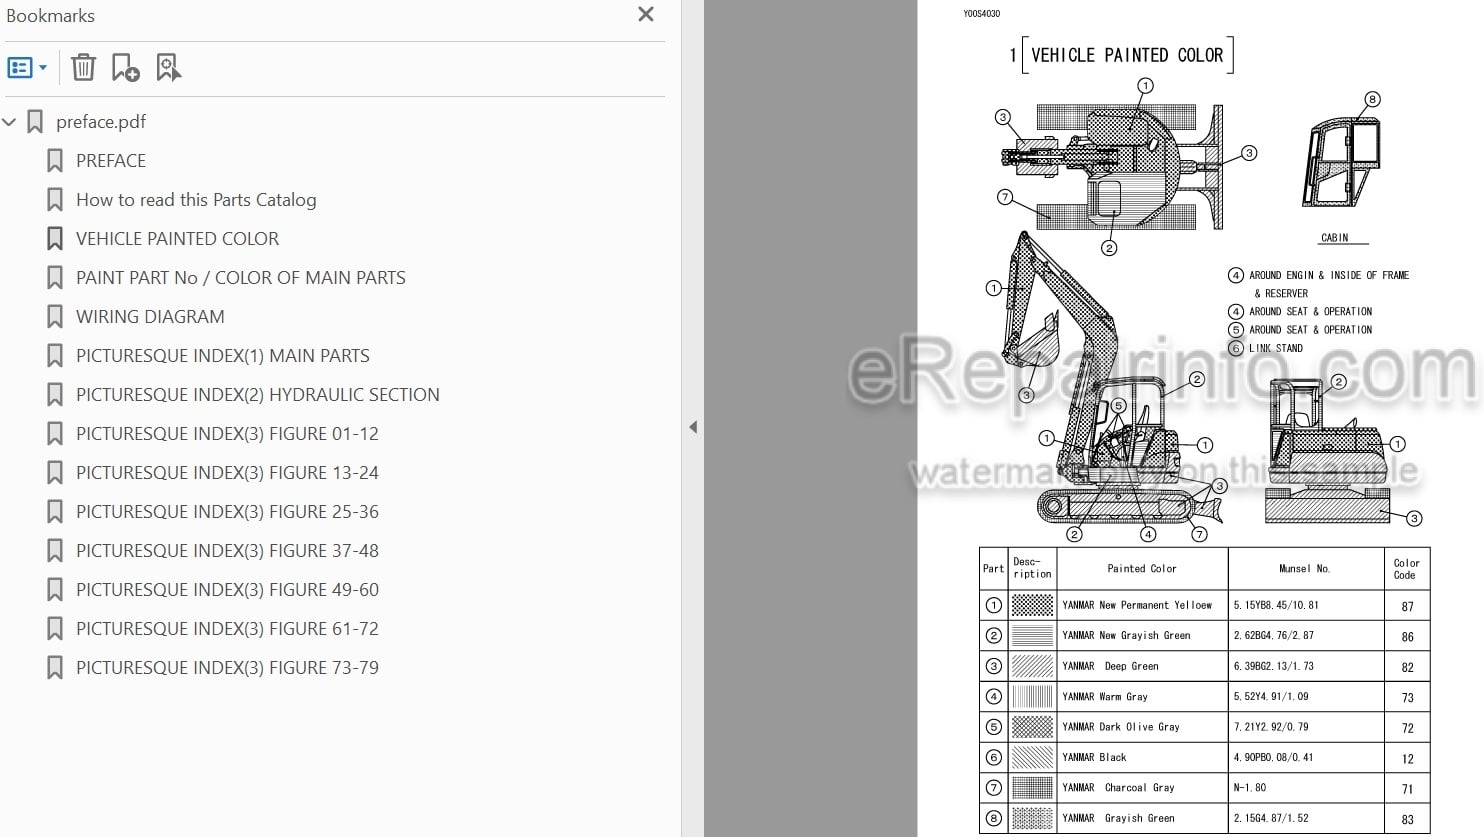Image resolution: width=1484 pixels, height=837 pixels.
Task: Click YANMAR New Permanent Yelloew table cell
Action: click(1142, 606)
